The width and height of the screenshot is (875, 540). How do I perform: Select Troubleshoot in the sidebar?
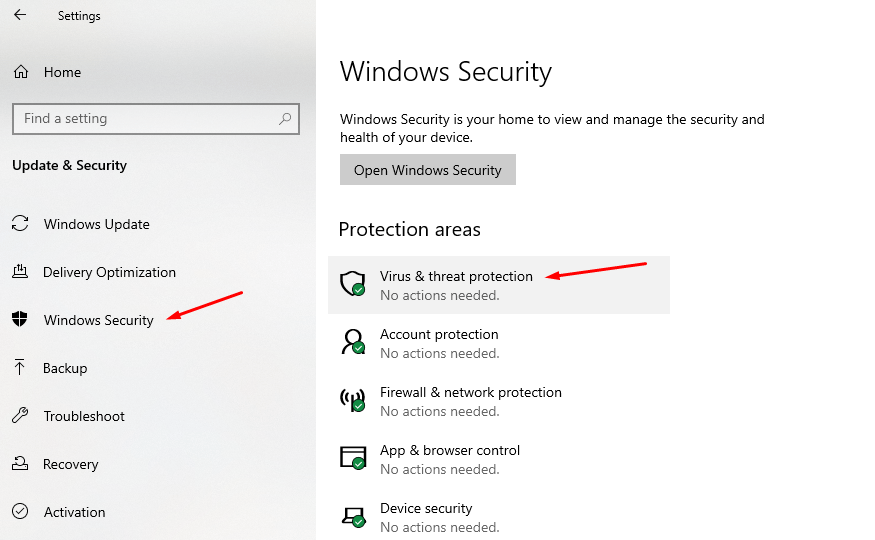pos(84,416)
